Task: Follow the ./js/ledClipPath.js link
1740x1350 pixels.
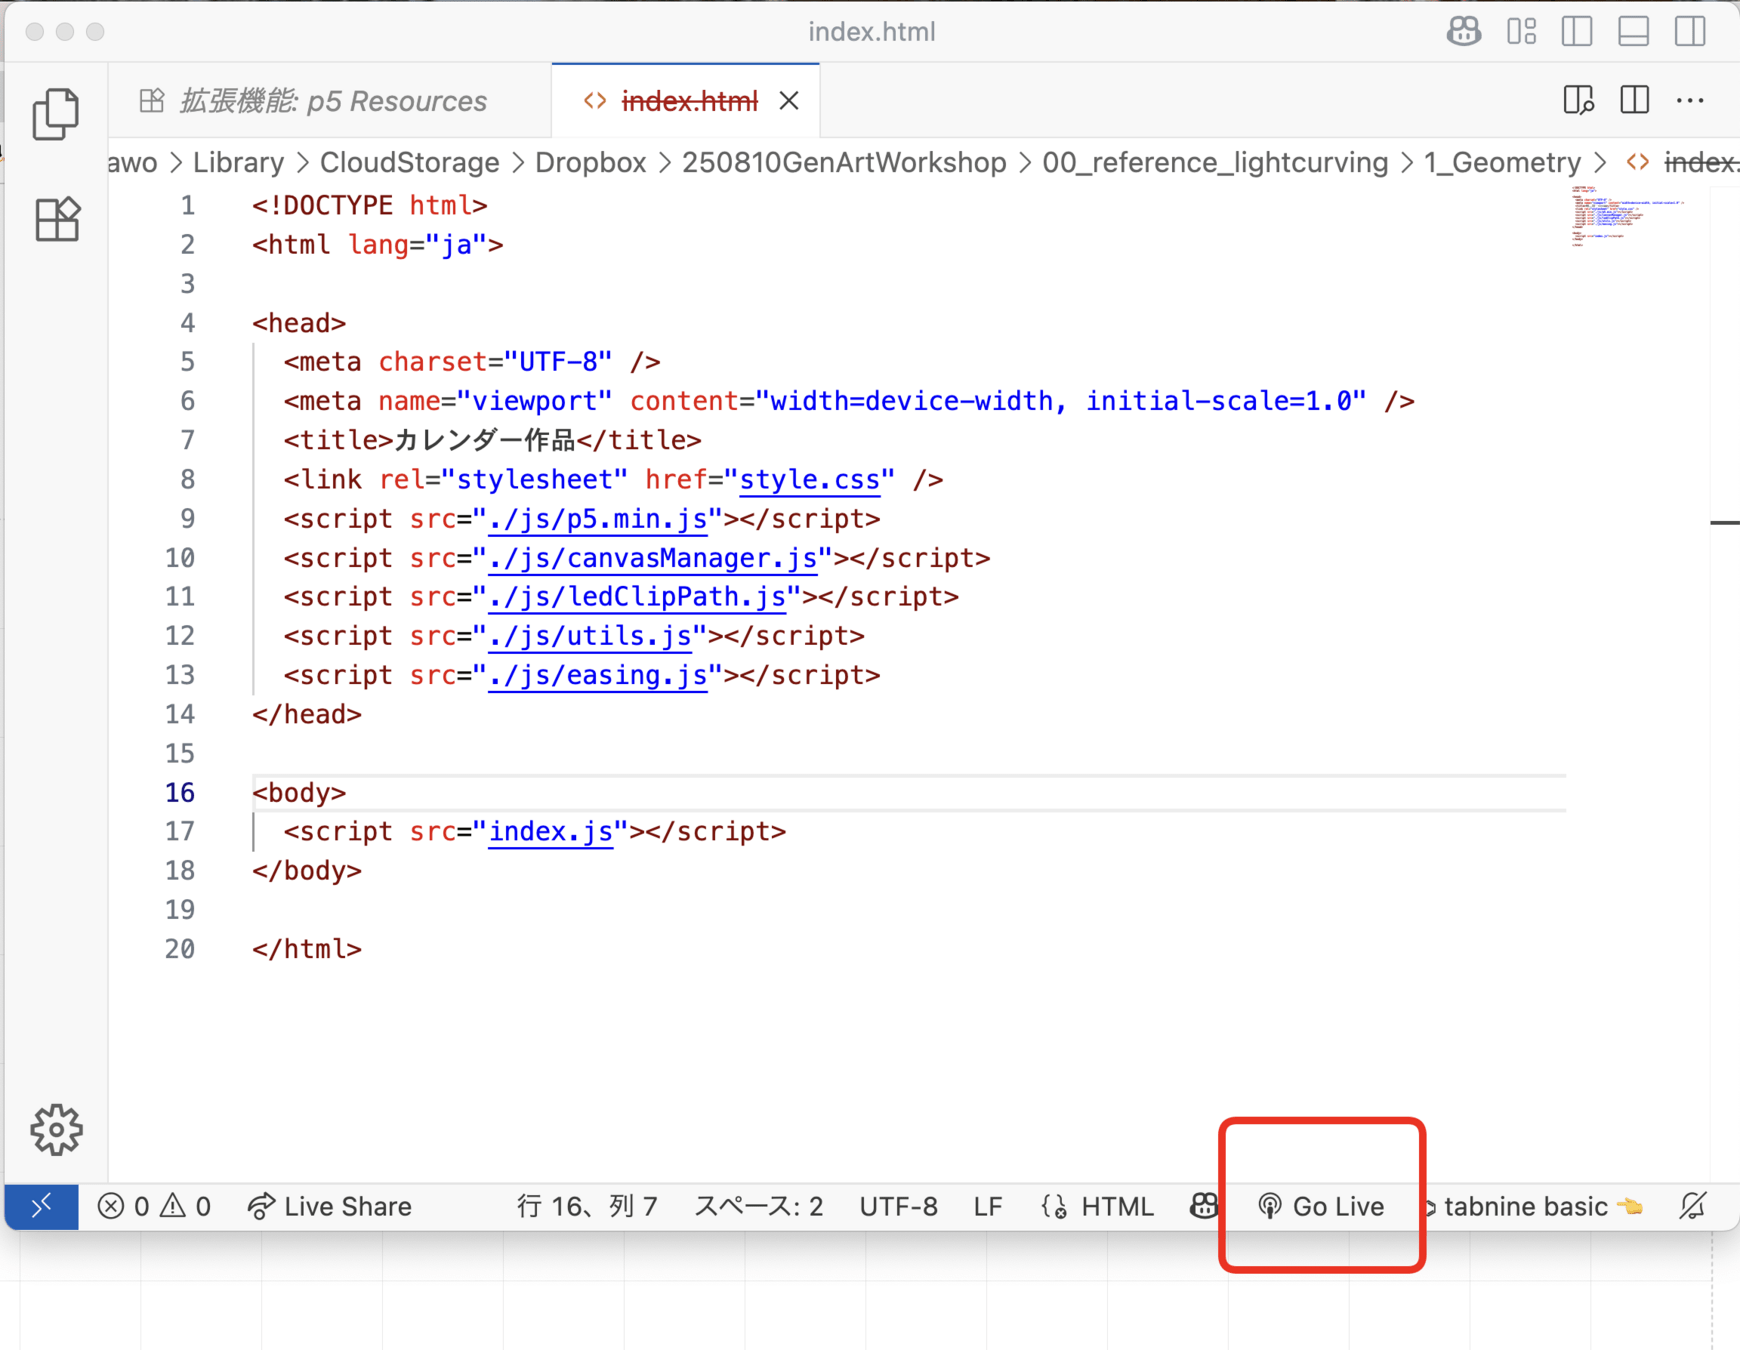Action: [x=636, y=597]
